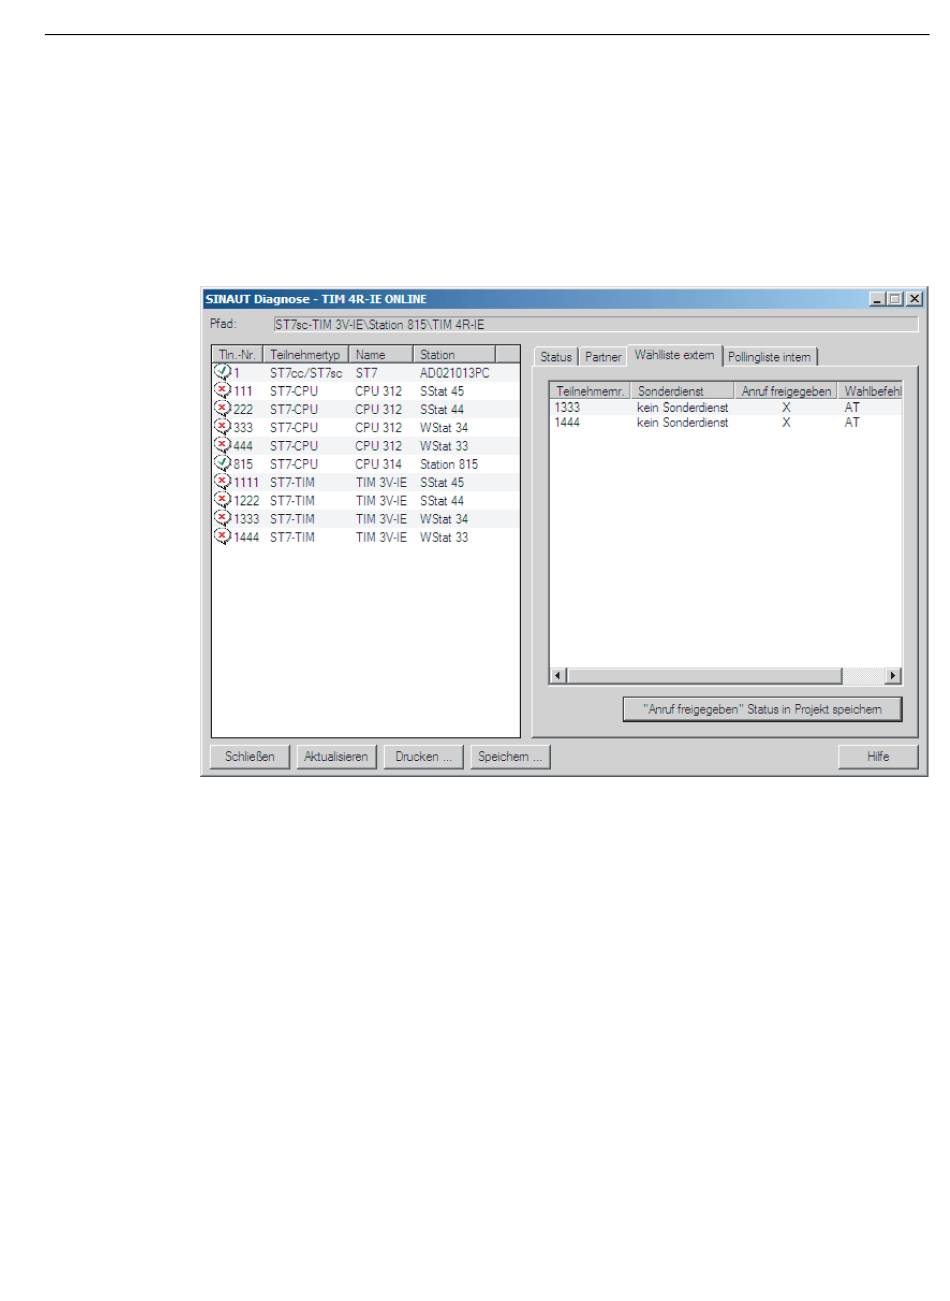Screen dimensions: 950x1301
Task: Open the Partner tab
Action: click(x=603, y=357)
